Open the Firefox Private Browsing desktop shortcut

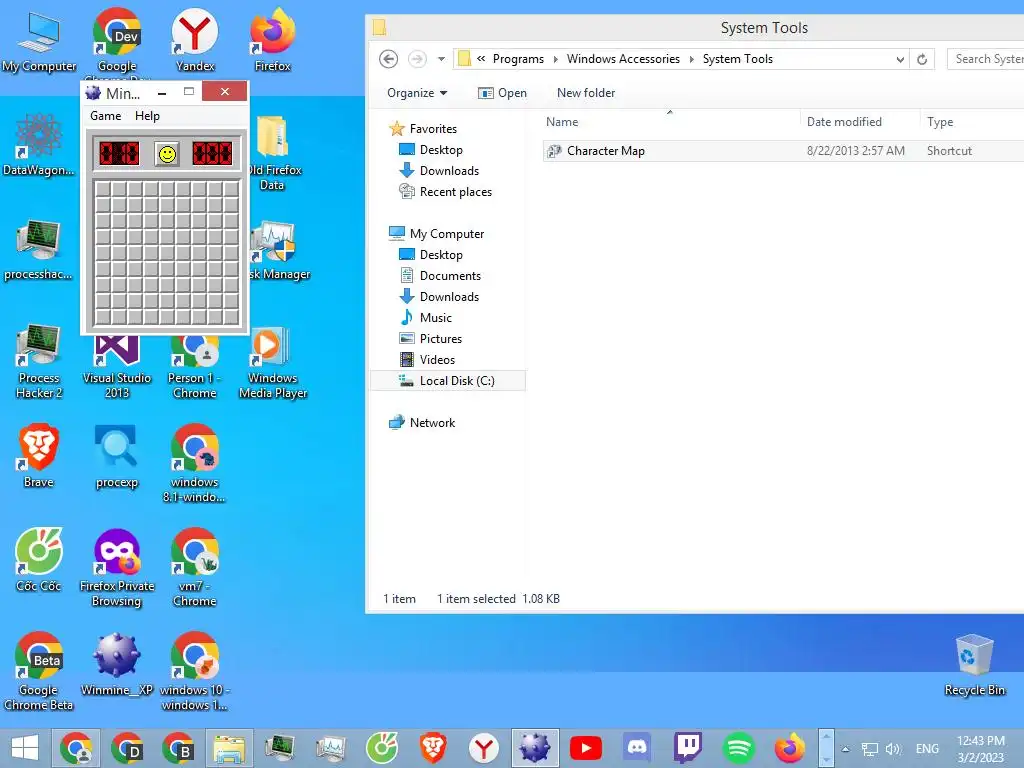117,567
